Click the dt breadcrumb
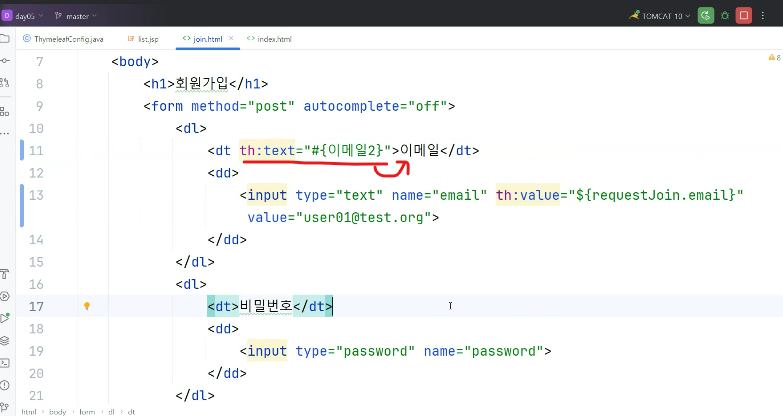Screen dimensions: 783x416 [x=131, y=412]
